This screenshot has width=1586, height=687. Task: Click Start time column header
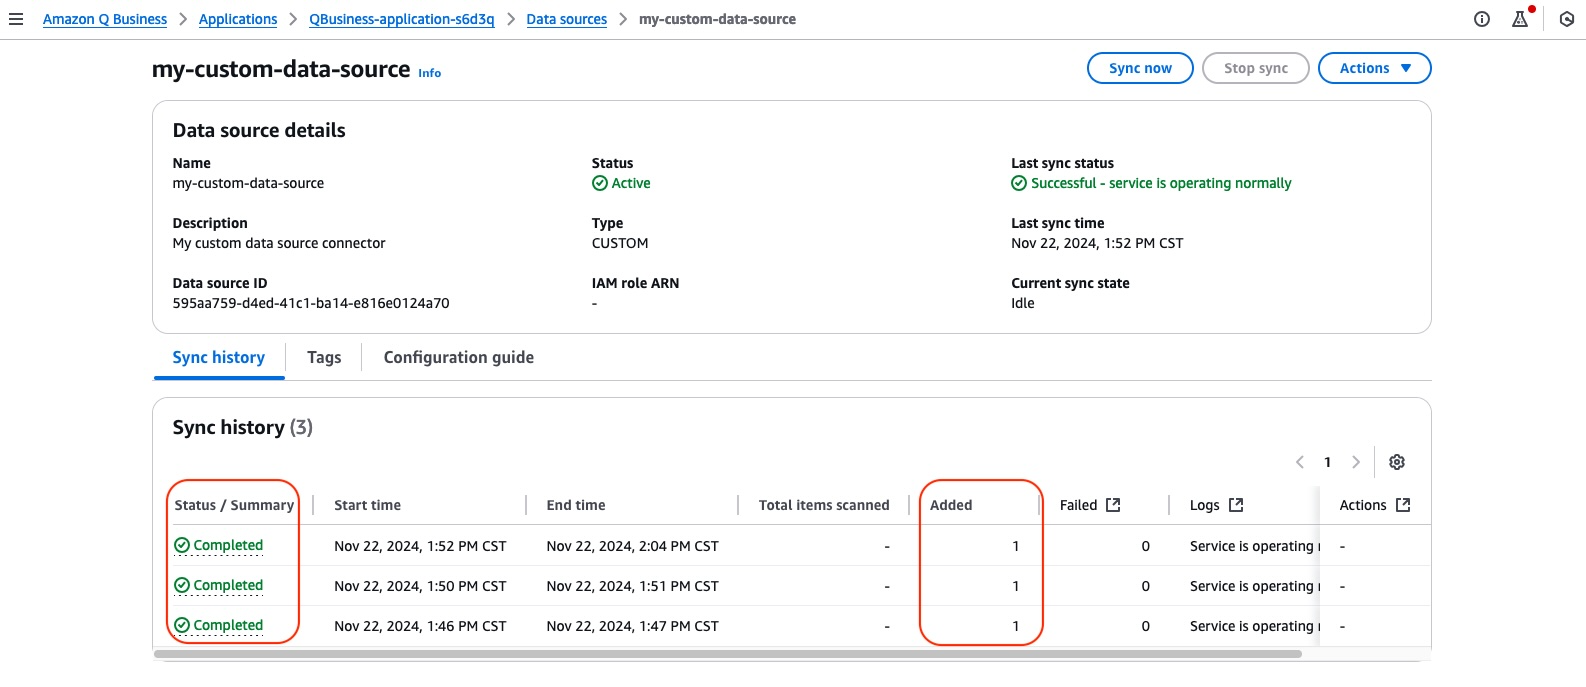[x=367, y=505]
